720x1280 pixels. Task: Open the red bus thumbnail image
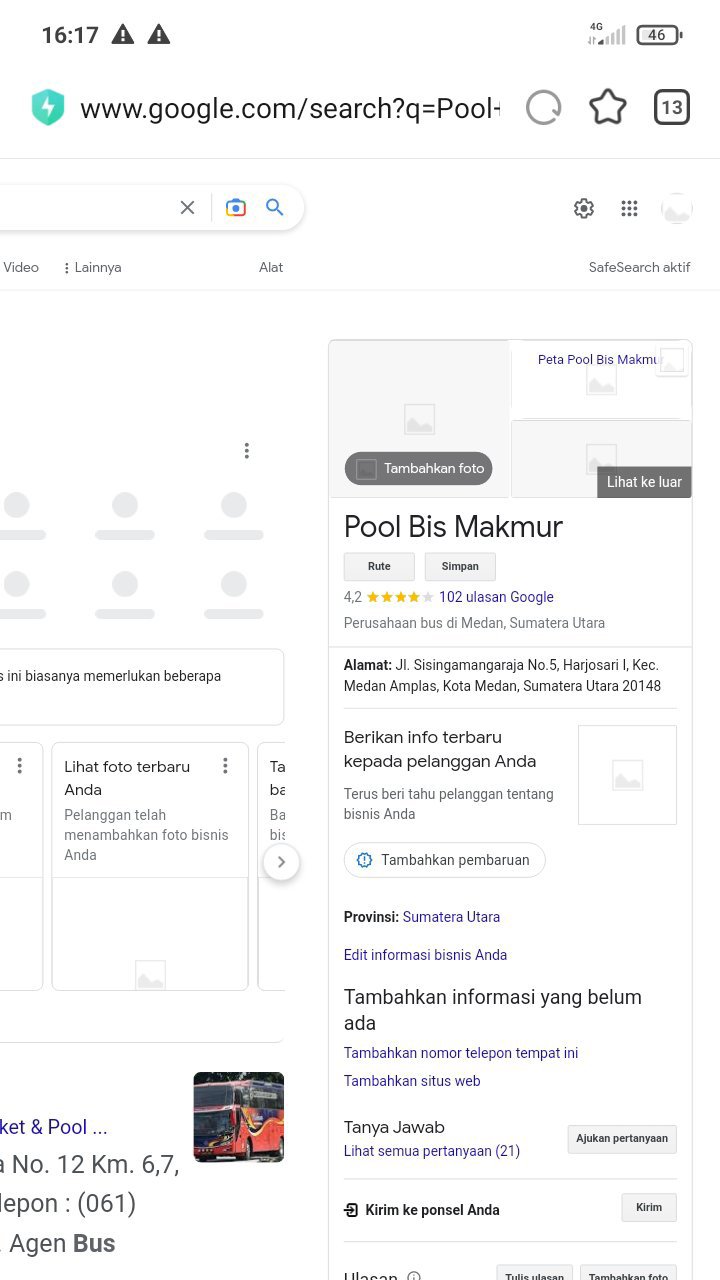click(238, 1117)
